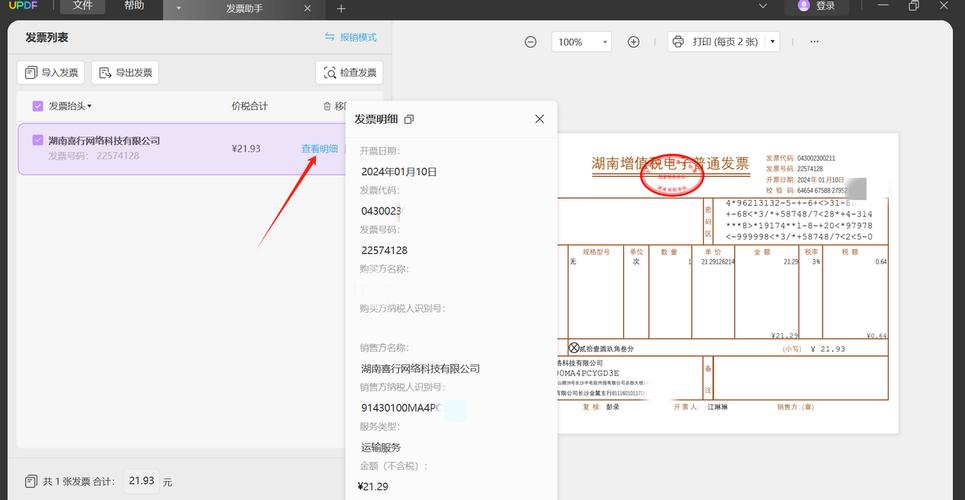Click 检查发票 button

349,73
